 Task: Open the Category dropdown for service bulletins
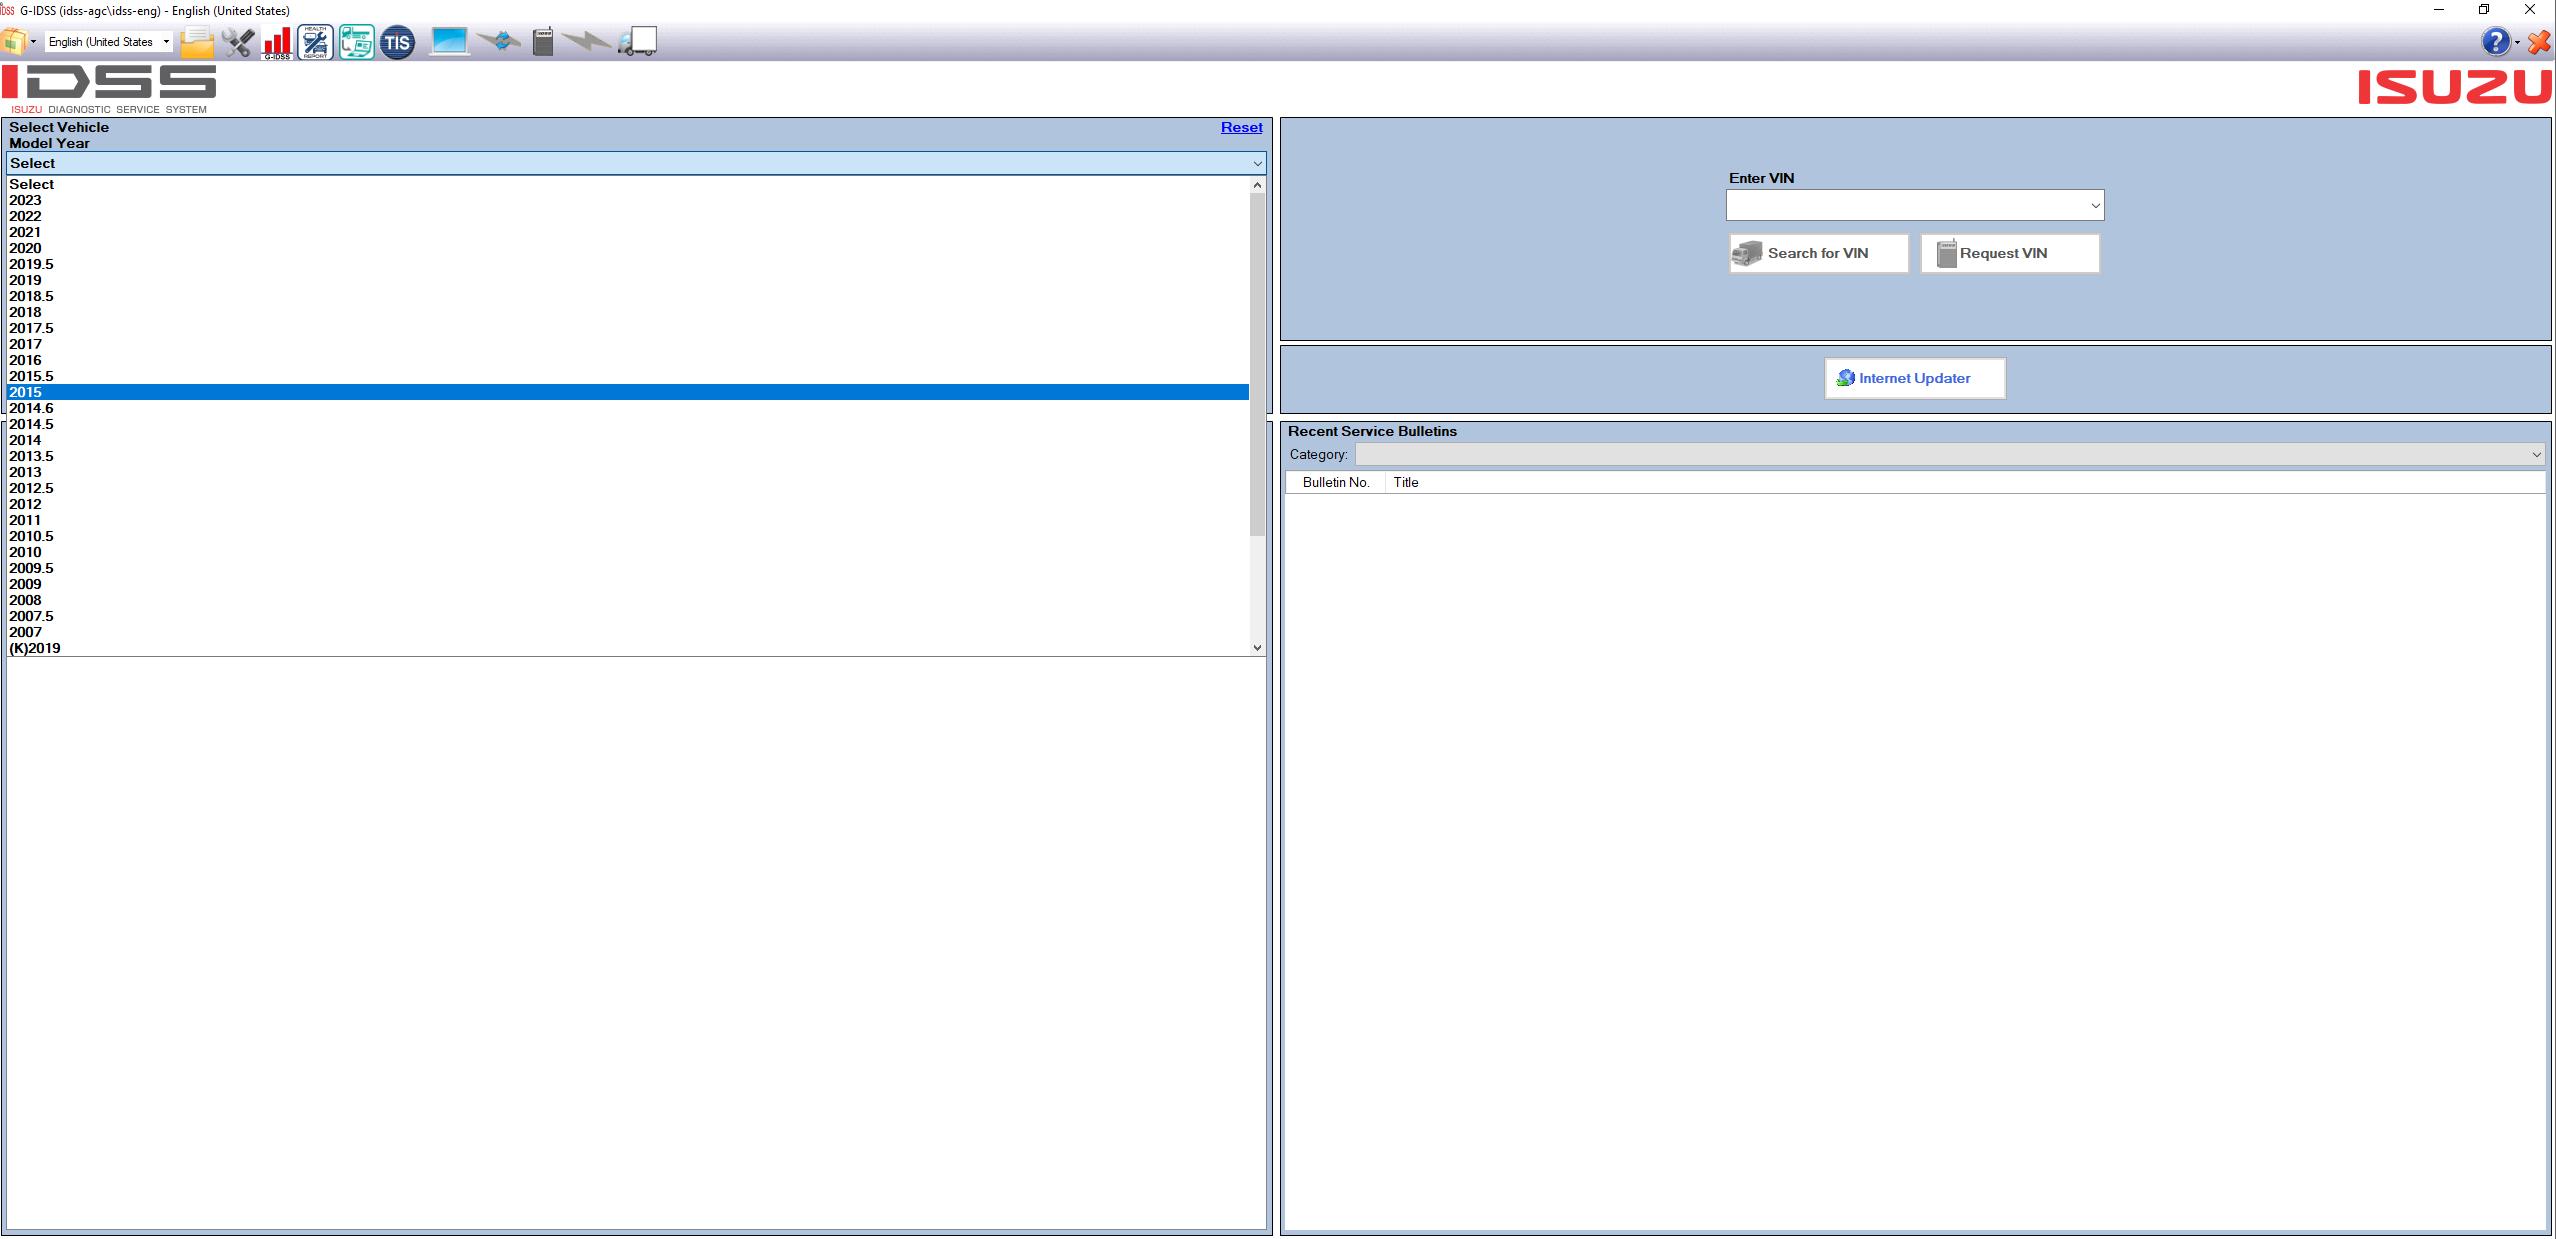coord(2535,455)
